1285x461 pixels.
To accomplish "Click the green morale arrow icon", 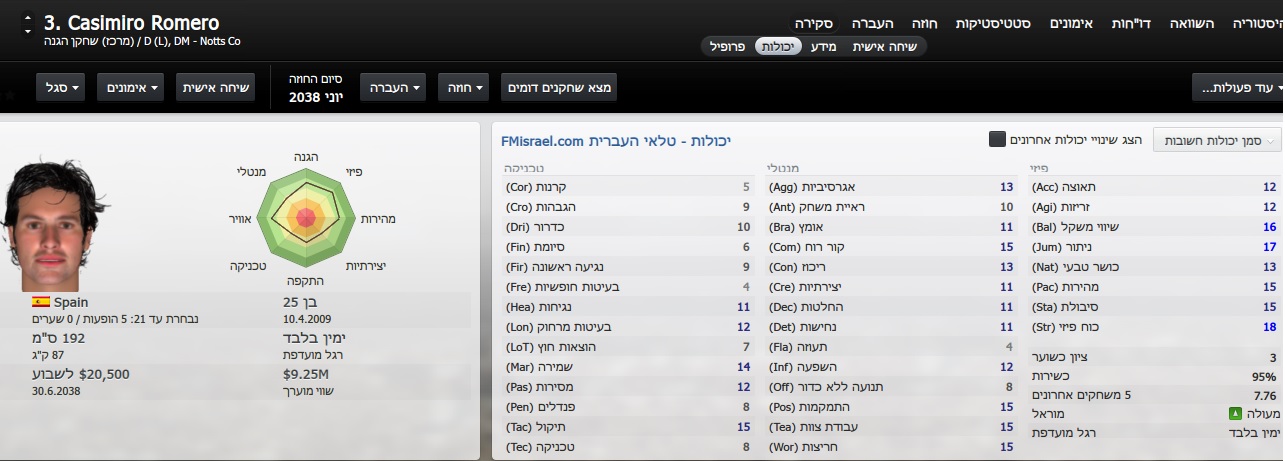I will point(1235,413).
